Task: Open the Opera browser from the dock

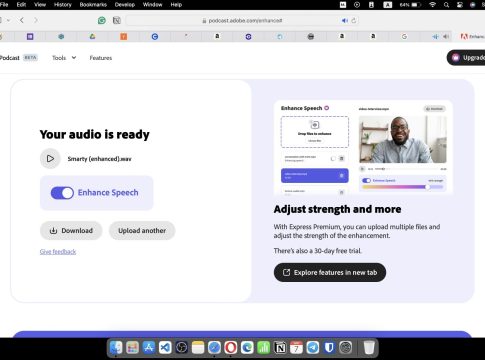Action: click(x=231, y=348)
